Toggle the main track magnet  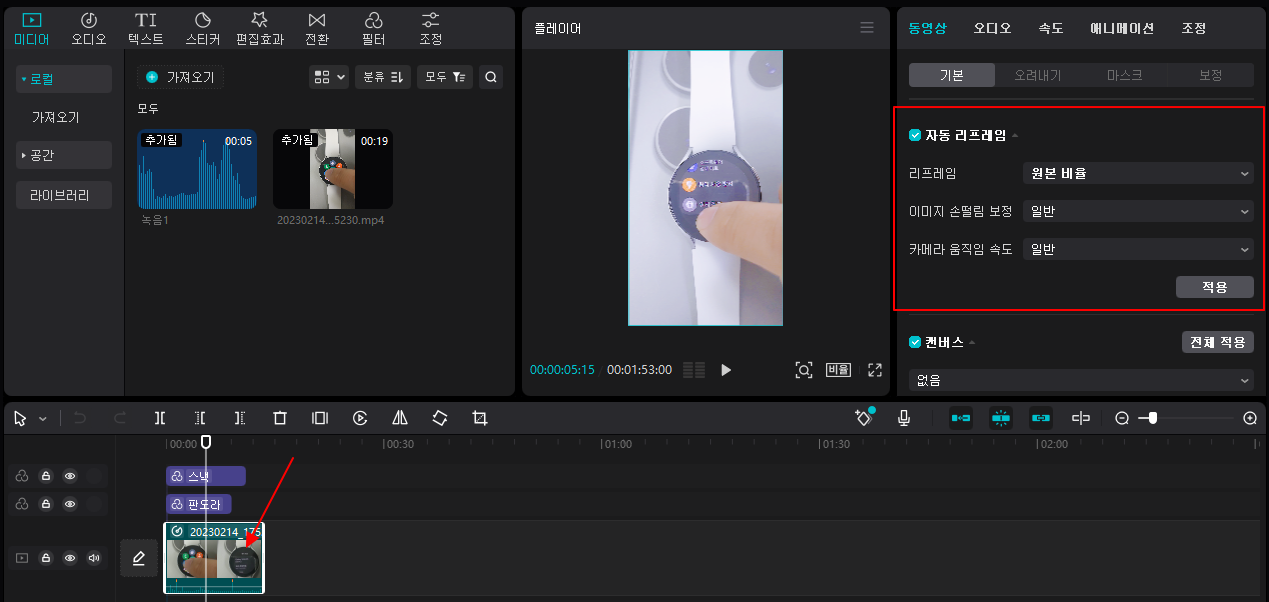[960, 418]
